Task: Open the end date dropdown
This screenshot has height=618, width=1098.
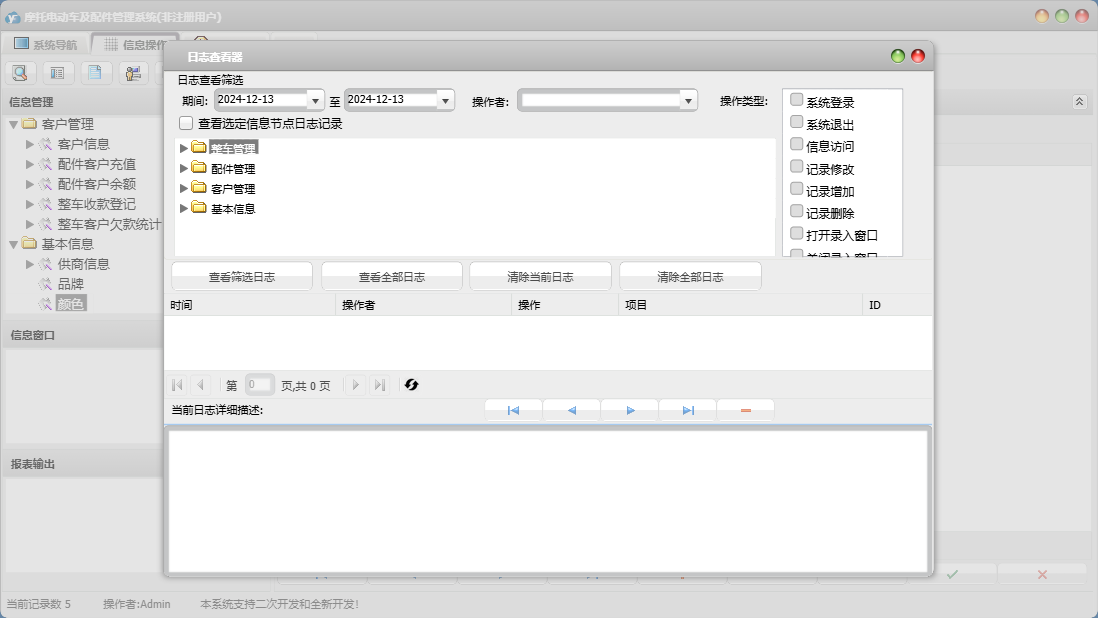Action: (x=445, y=101)
